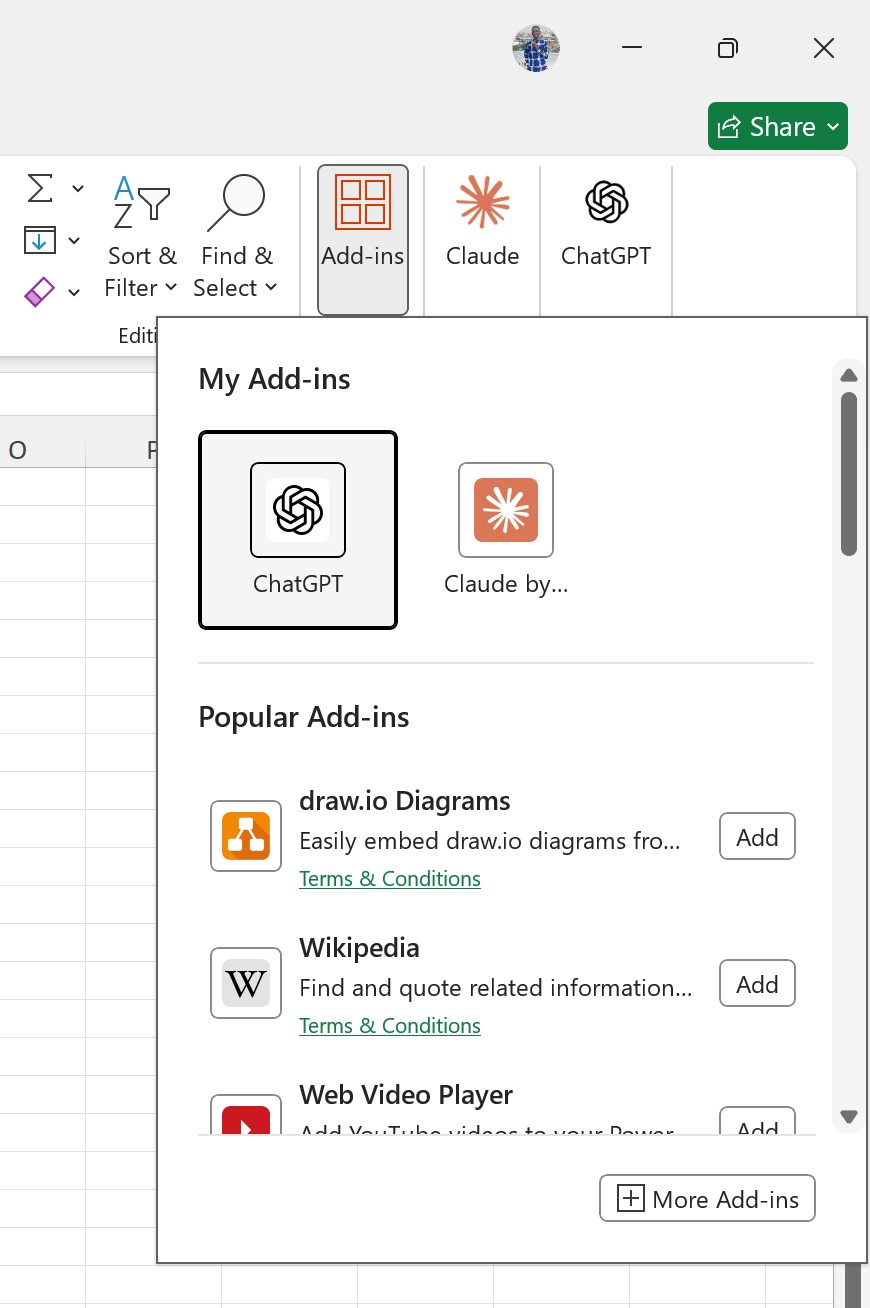Click the Wikipedia add-in icon
The height and width of the screenshot is (1308, 870).
246,983
